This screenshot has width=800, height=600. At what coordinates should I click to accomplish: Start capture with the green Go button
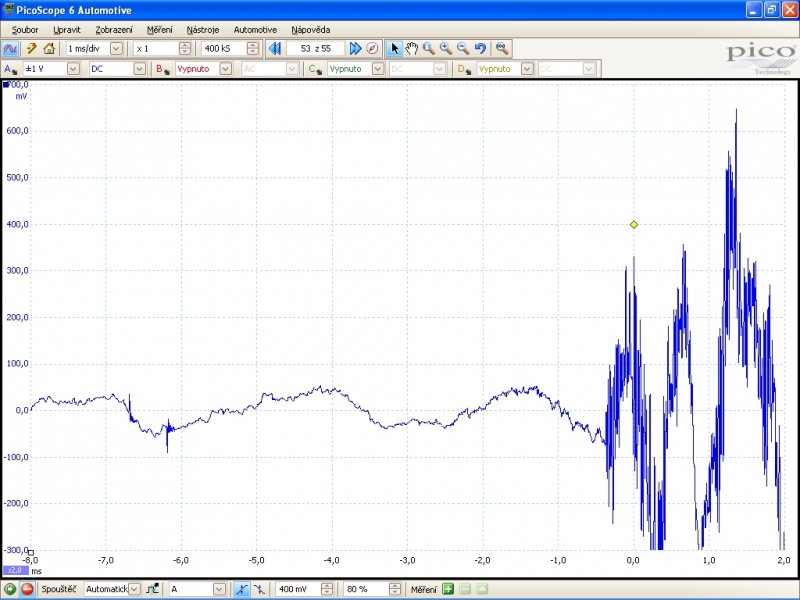[10, 590]
